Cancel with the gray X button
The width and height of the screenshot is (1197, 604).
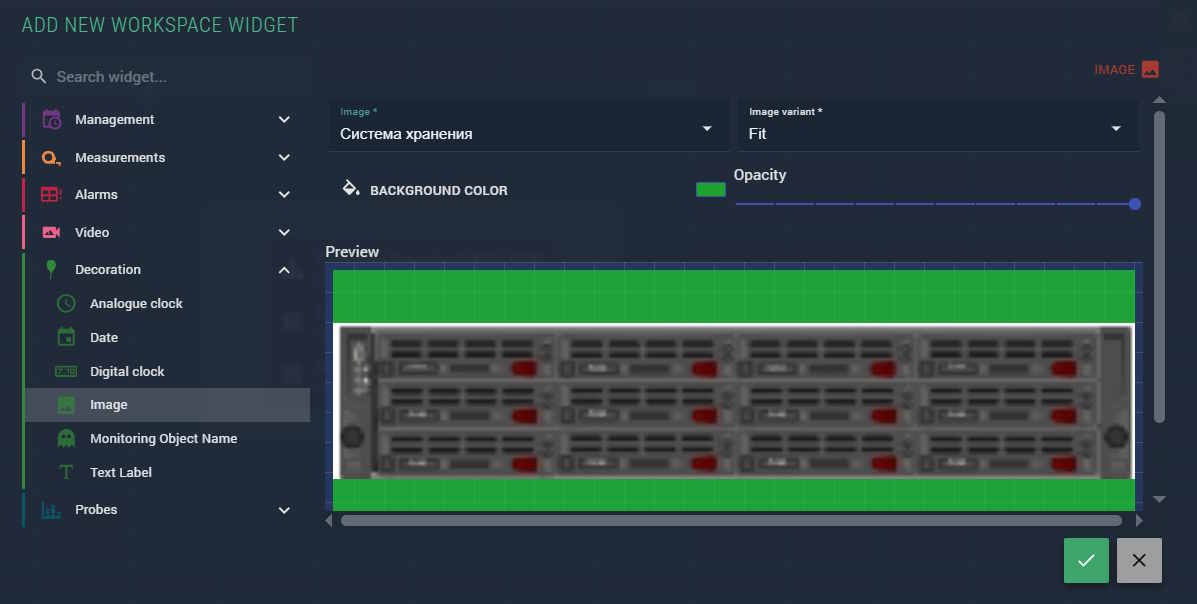pyautogui.click(x=1139, y=560)
